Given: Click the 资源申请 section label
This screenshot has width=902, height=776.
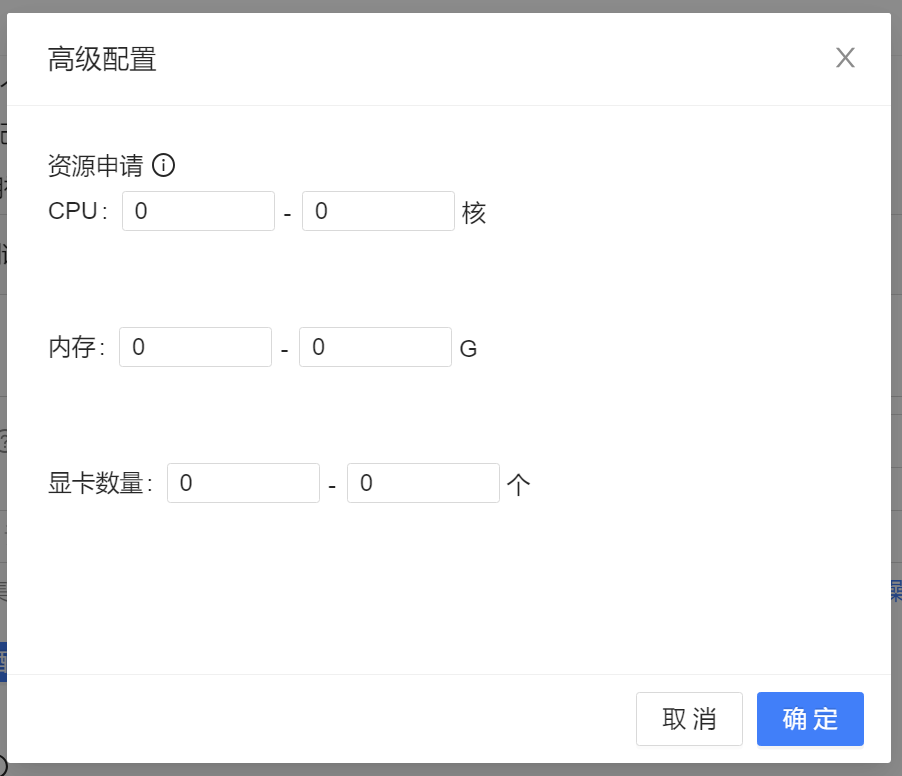Looking at the screenshot, I should [x=96, y=165].
